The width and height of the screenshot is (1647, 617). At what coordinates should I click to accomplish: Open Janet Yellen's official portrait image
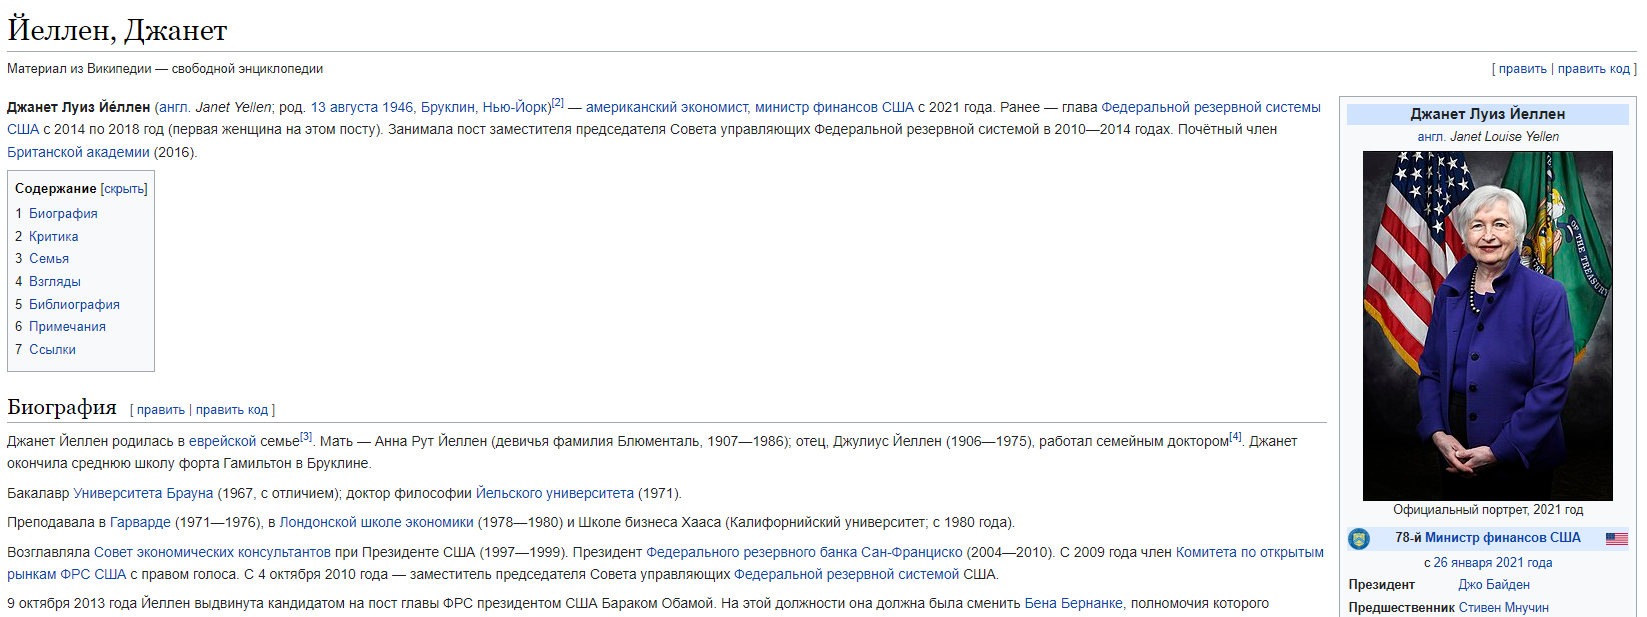pyautogui.click(x=1487, y=325)
